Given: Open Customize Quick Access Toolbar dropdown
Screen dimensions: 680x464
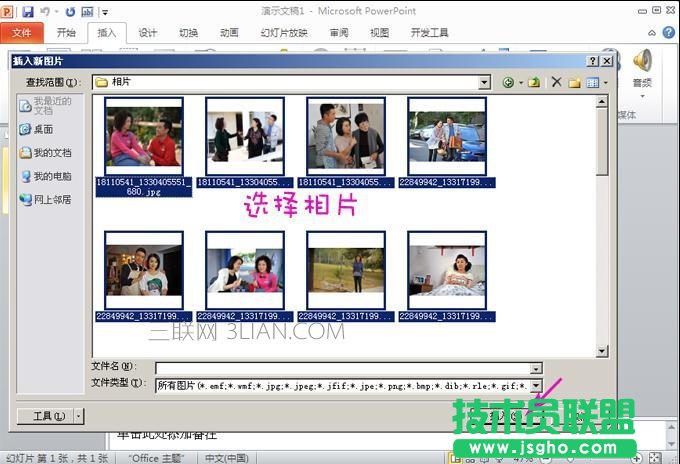Looking at the screenshot, I should click(x=105, y=12).
